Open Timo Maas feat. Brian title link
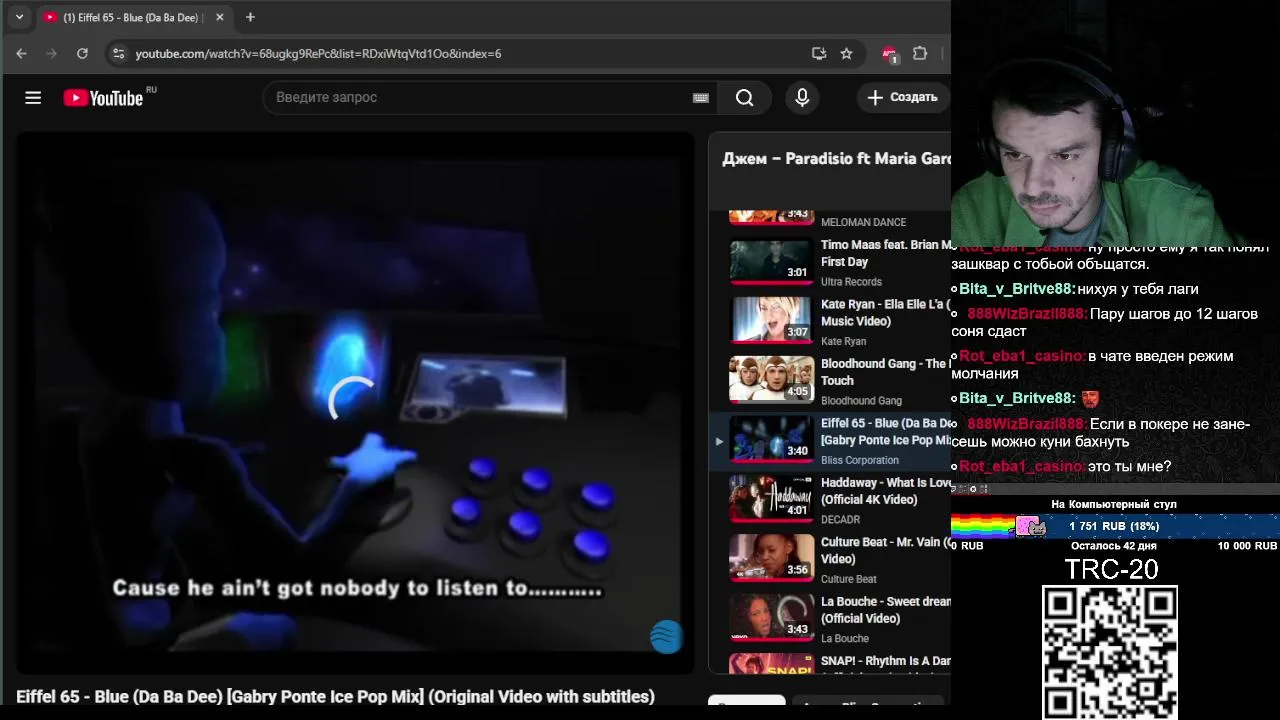This screenshot has width=1280, height=720. 885,253
